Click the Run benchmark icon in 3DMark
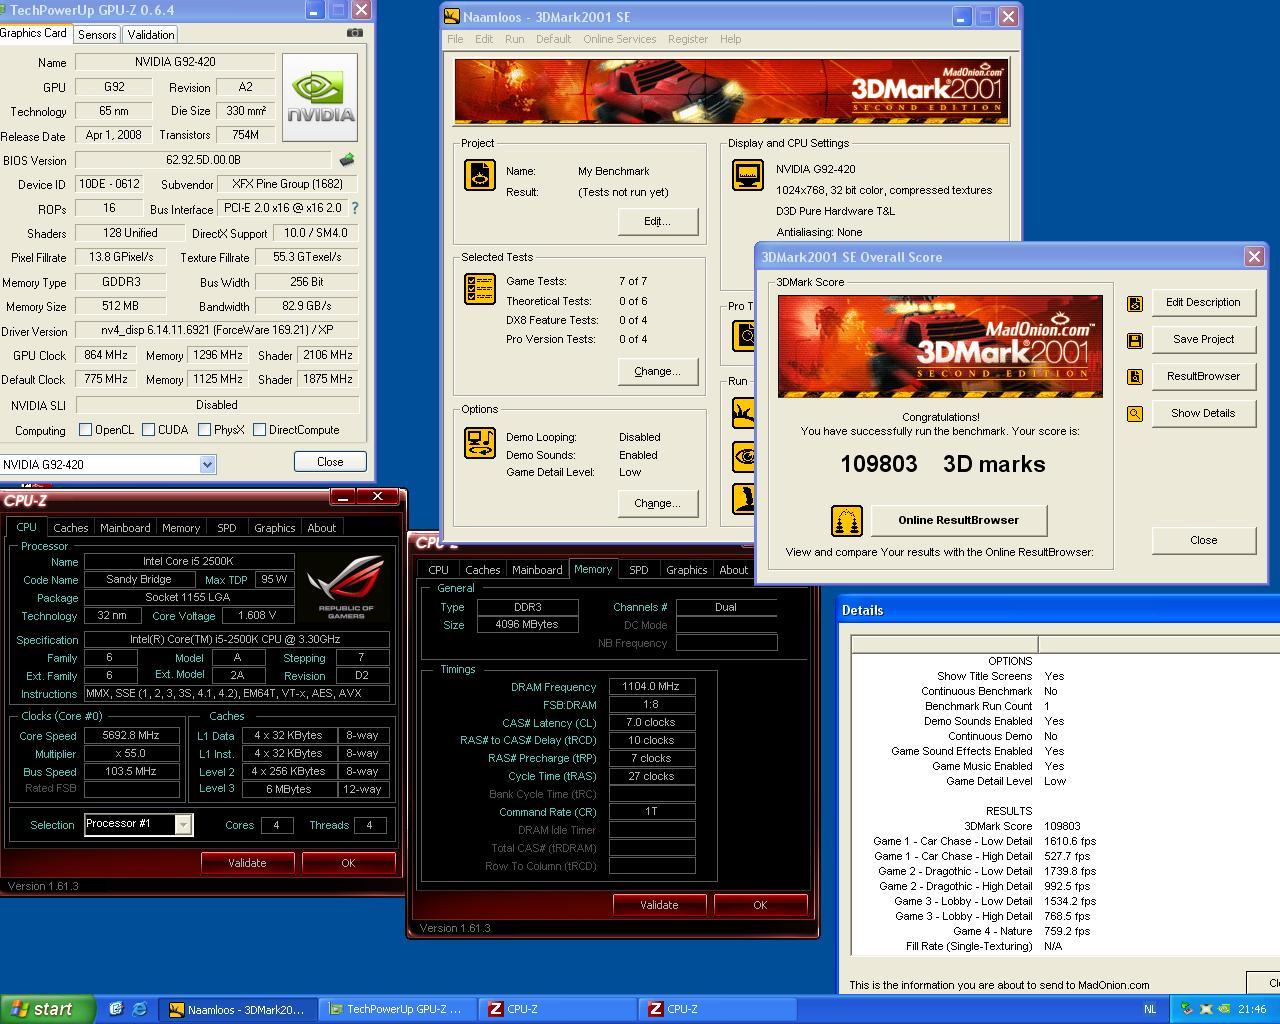This screenshot has height=1024, width=1280. click(744, 413)
